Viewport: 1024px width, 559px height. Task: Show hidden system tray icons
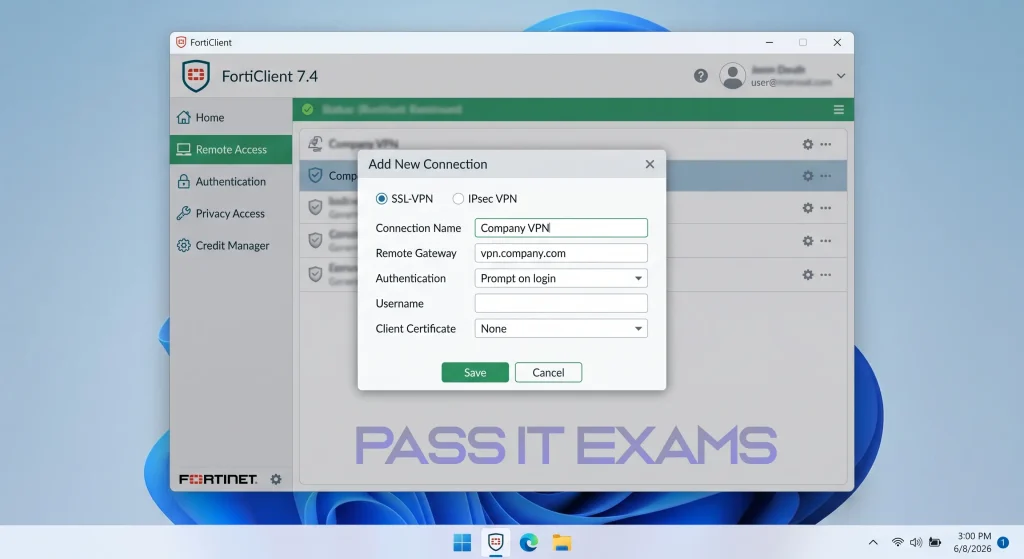tap(873, 543)
